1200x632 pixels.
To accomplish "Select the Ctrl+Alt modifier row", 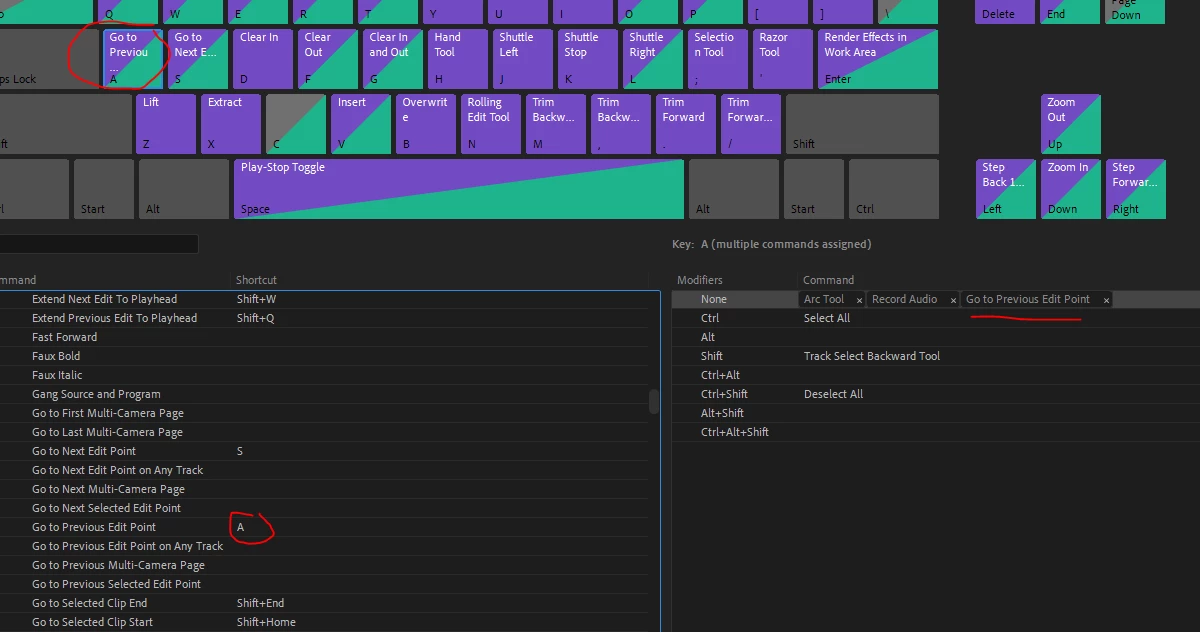I will click(935, 375).
